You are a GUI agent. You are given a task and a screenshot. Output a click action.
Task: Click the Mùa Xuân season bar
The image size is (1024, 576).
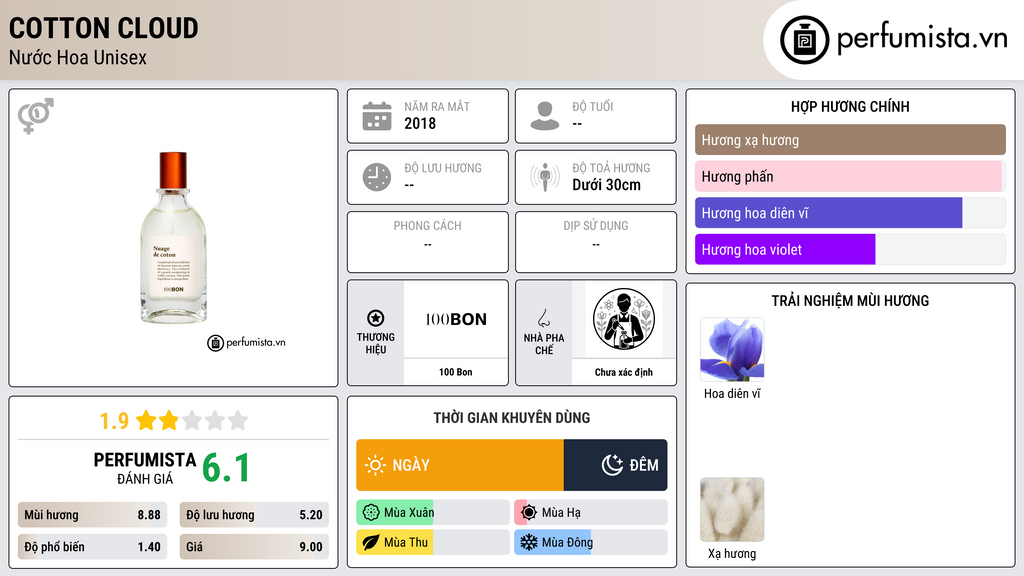pos(432,513)
